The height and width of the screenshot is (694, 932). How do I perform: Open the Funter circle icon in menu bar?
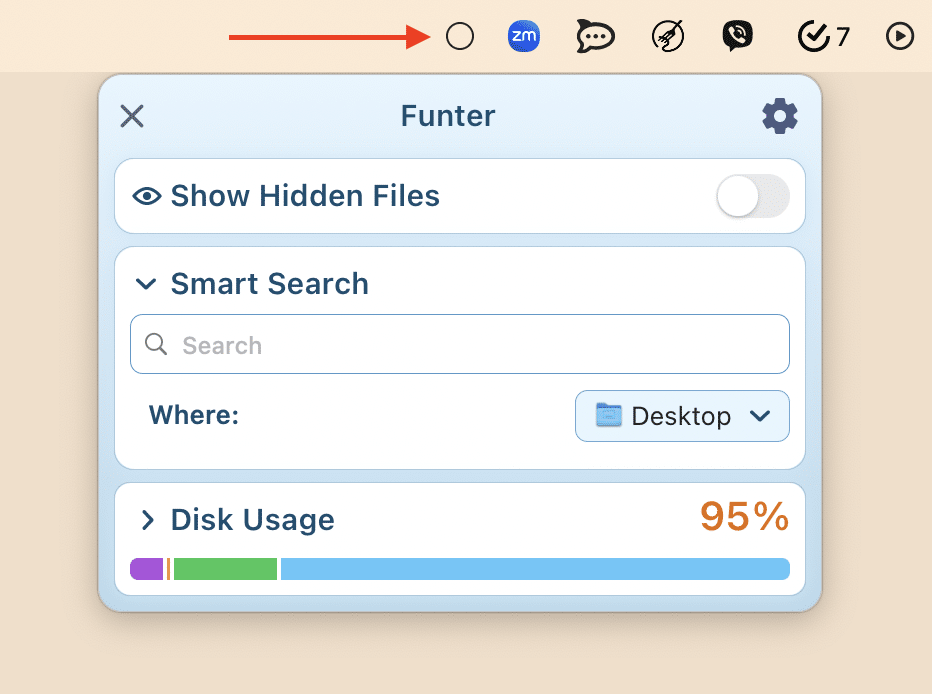459,37
